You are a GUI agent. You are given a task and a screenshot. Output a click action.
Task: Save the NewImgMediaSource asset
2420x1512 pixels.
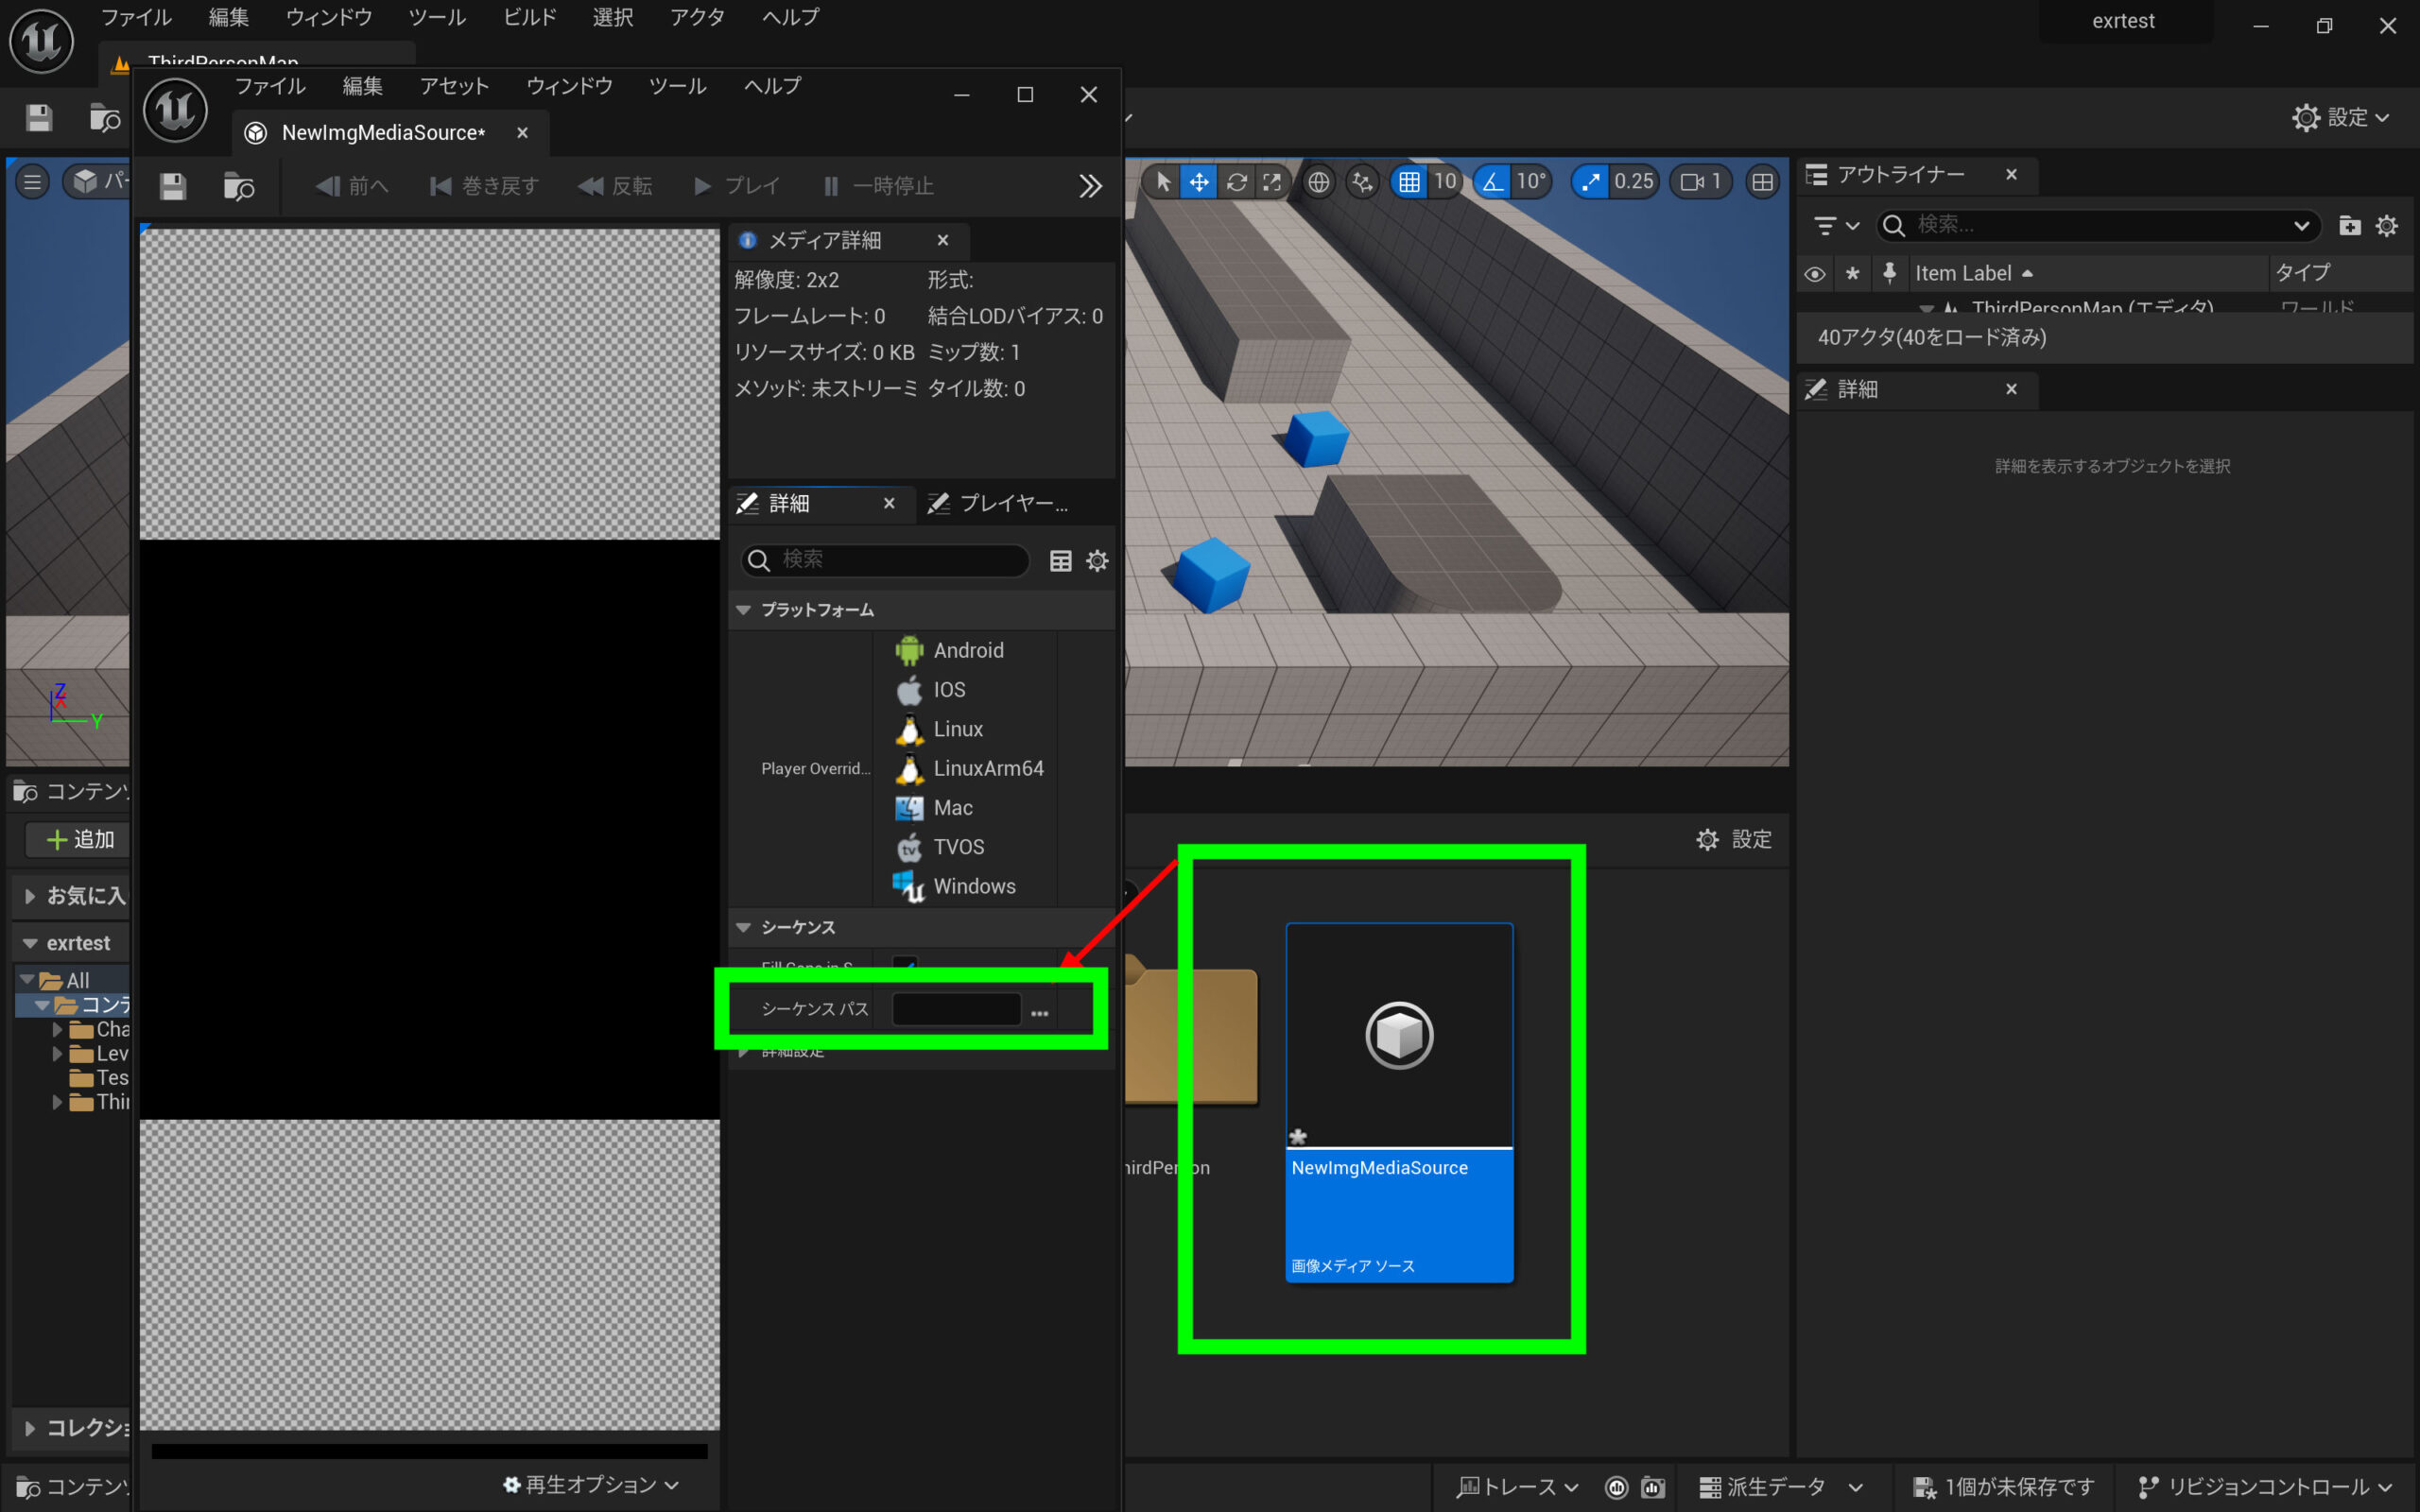pyautogui.click(x=173, y=186)
